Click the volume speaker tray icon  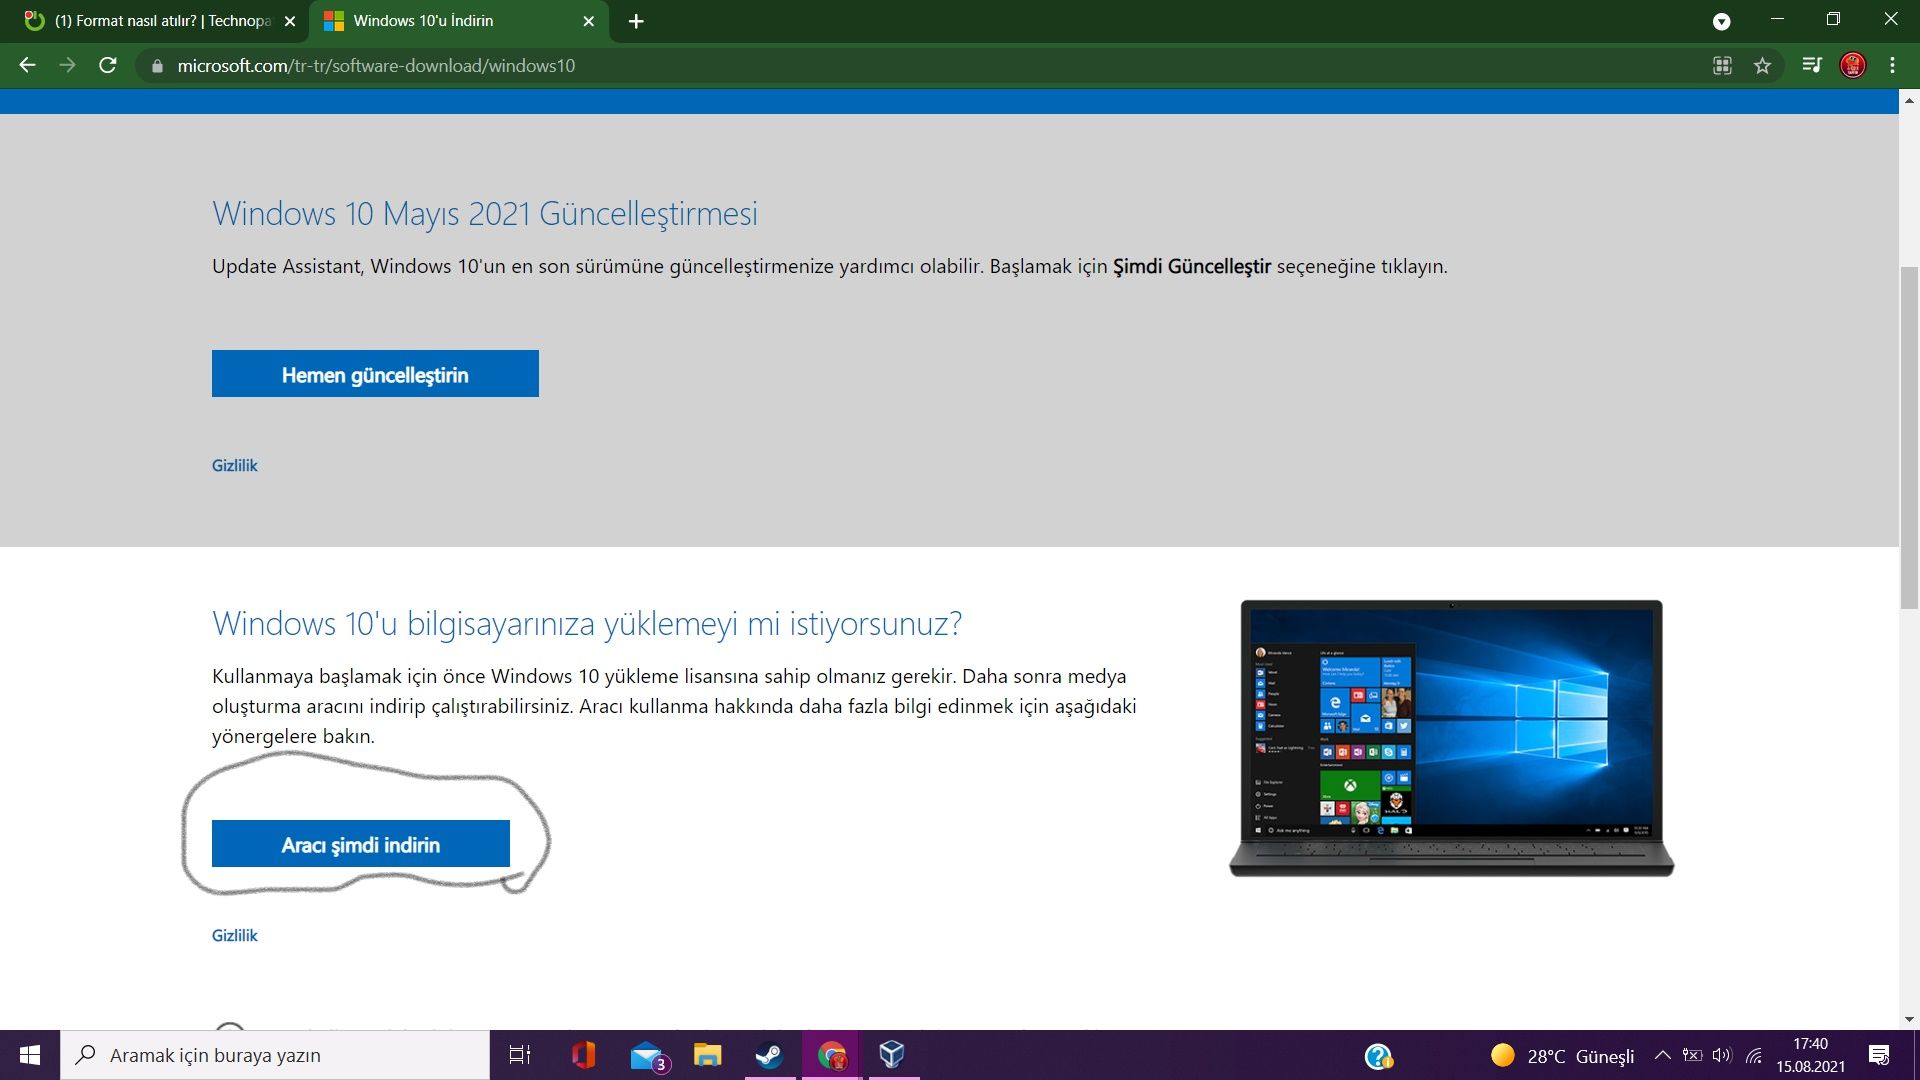tap(1721, 1055)
